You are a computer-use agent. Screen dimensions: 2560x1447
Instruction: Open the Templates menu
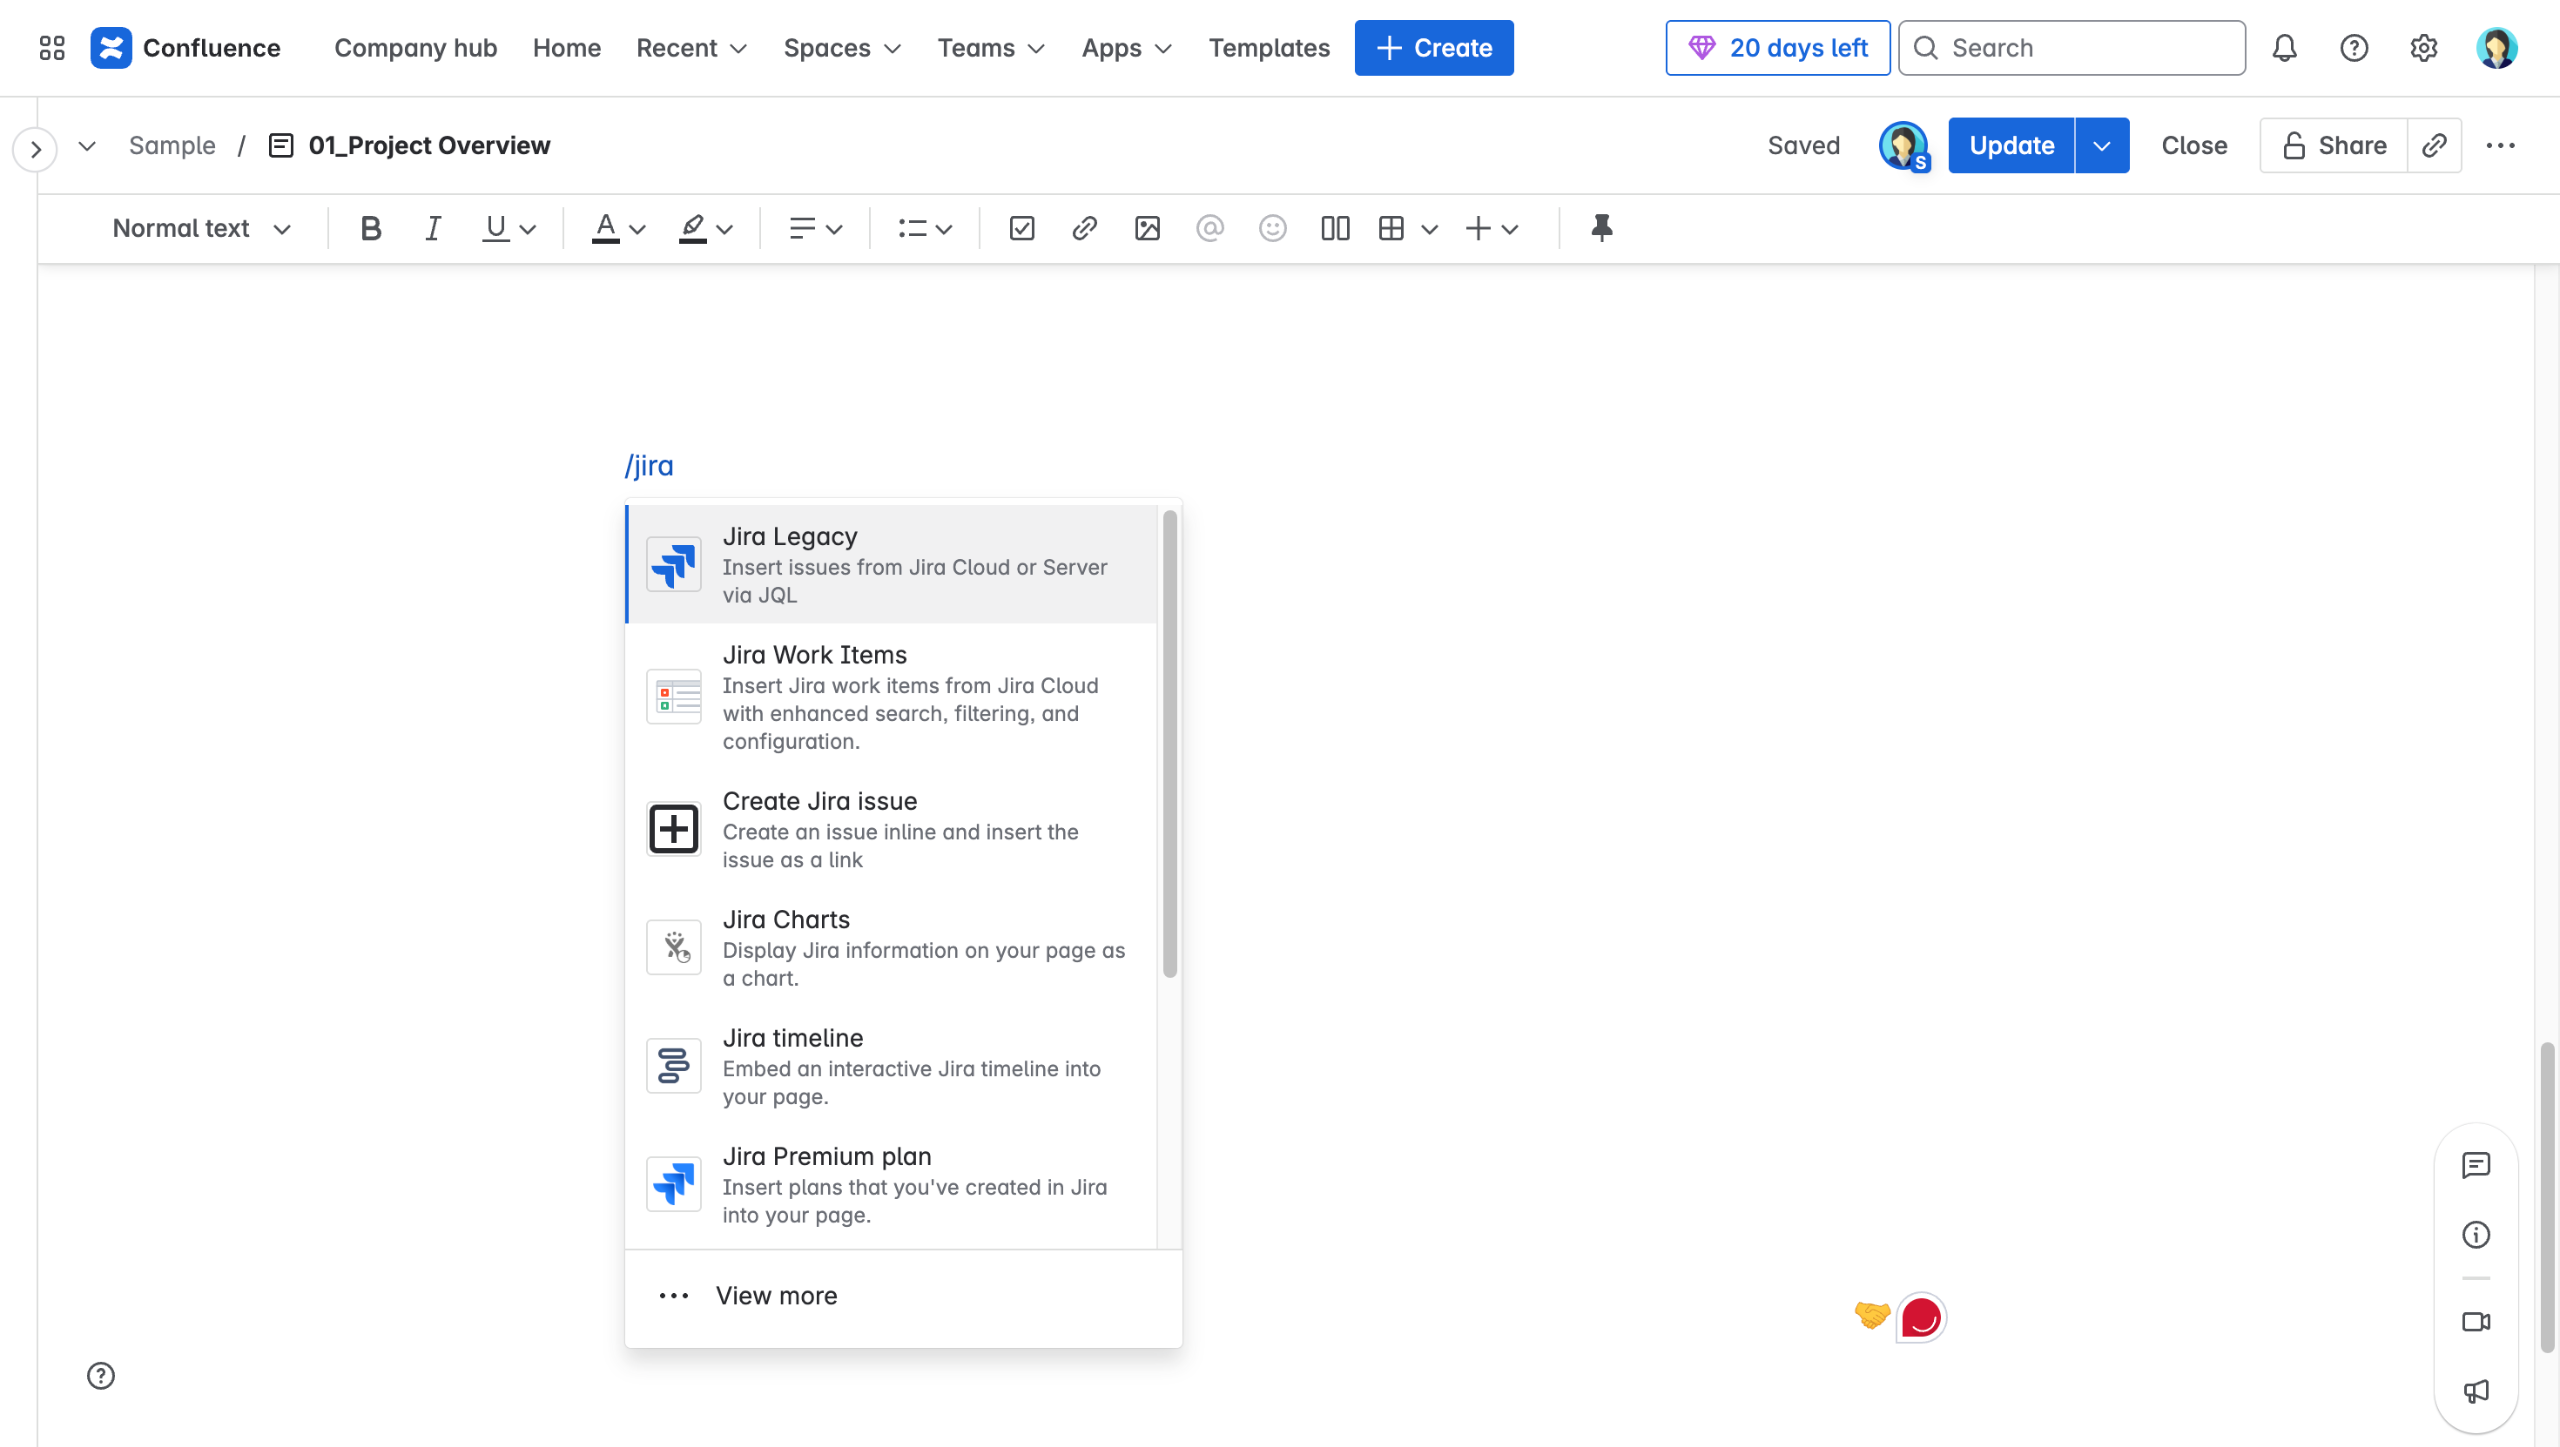tap(1268, 47)
